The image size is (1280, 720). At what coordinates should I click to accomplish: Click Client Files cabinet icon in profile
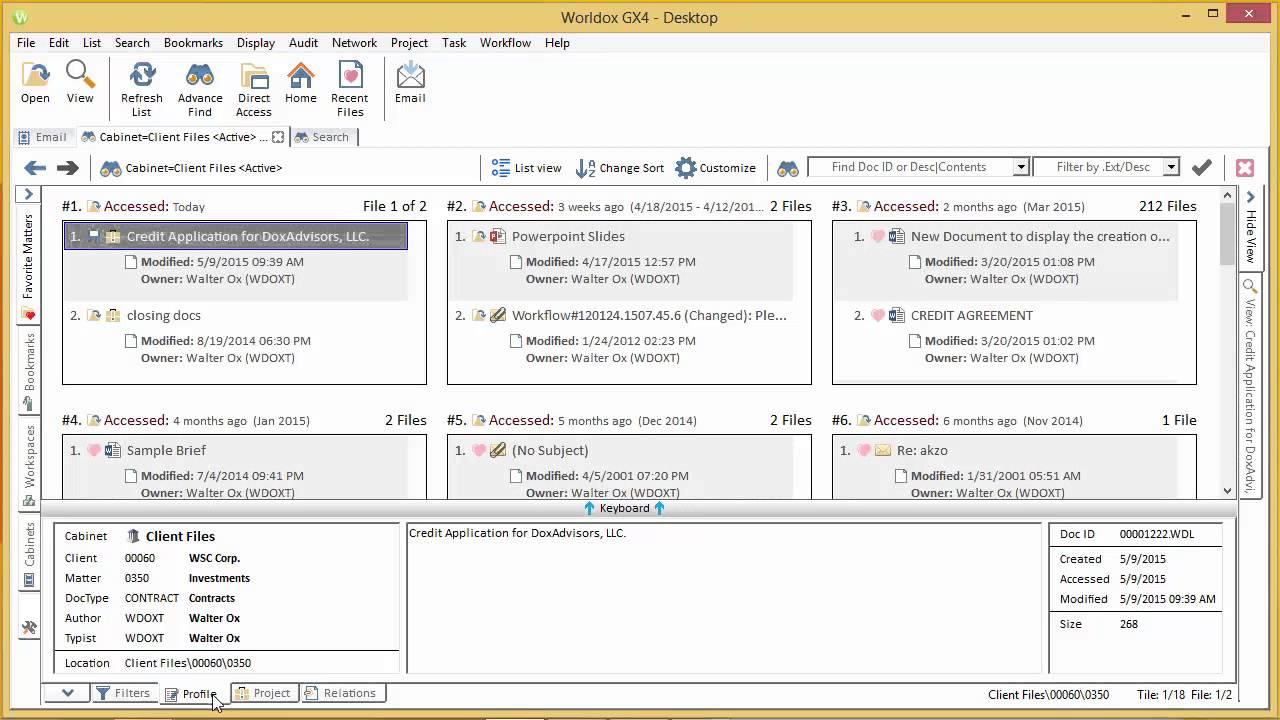point(133,536)
